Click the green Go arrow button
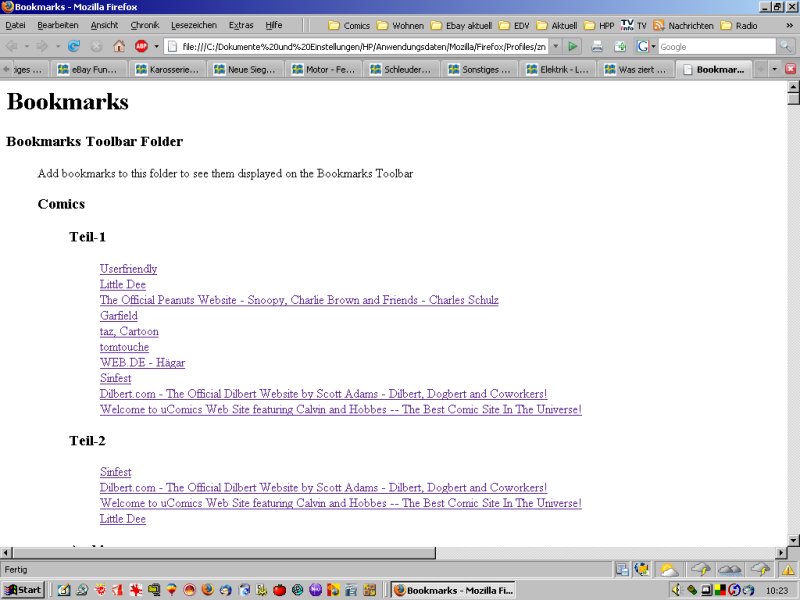 (x=573, y=46)
